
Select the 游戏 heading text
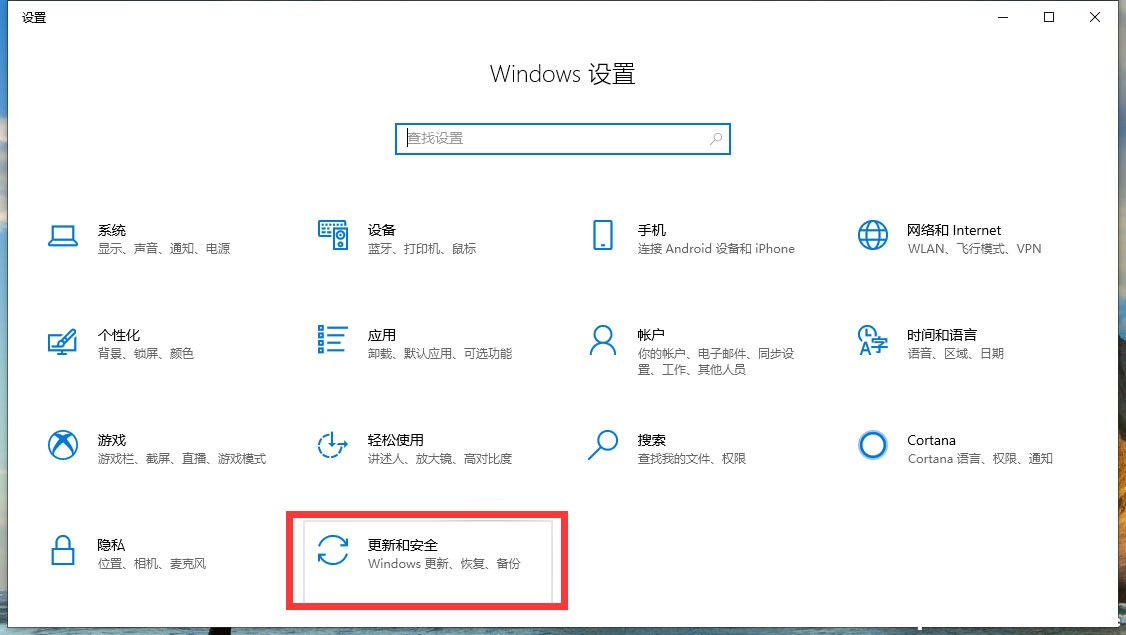111,440
